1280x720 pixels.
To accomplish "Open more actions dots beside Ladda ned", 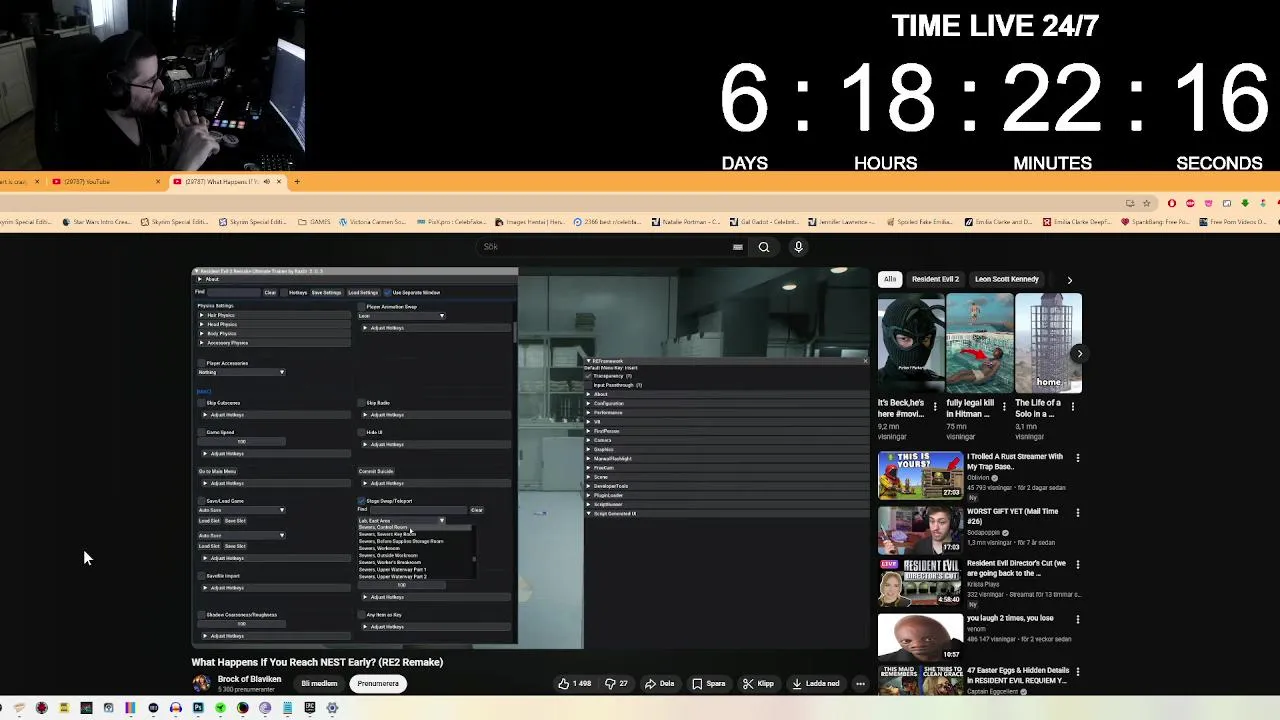I will coord(860,684).
